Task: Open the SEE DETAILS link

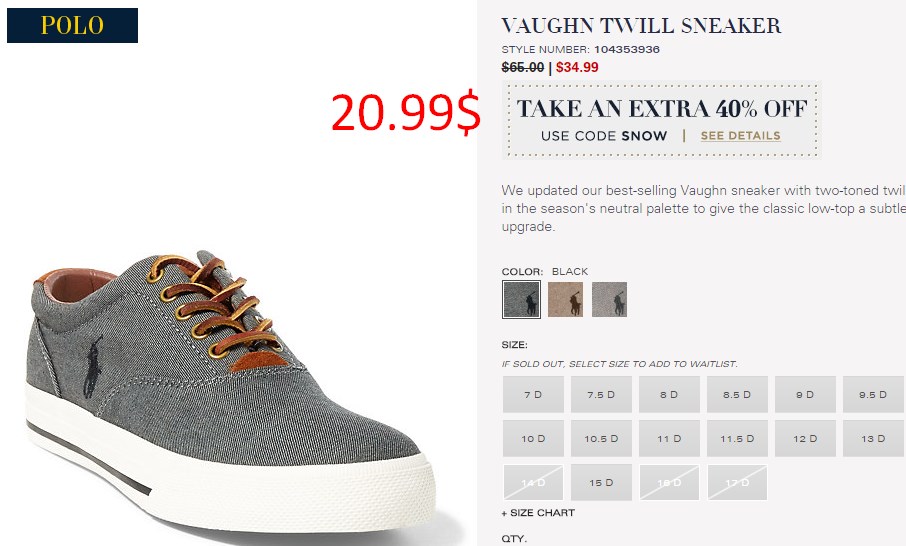Action: 740,136
